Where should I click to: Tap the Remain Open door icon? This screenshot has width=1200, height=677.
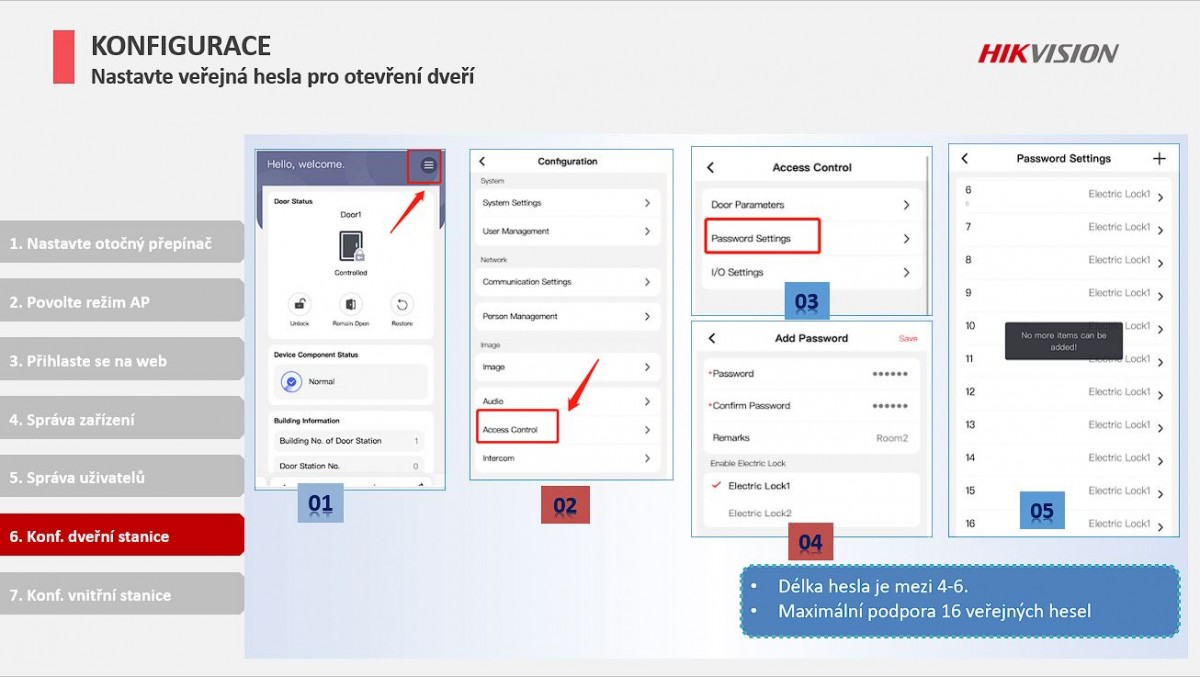(x=351, y=305)
